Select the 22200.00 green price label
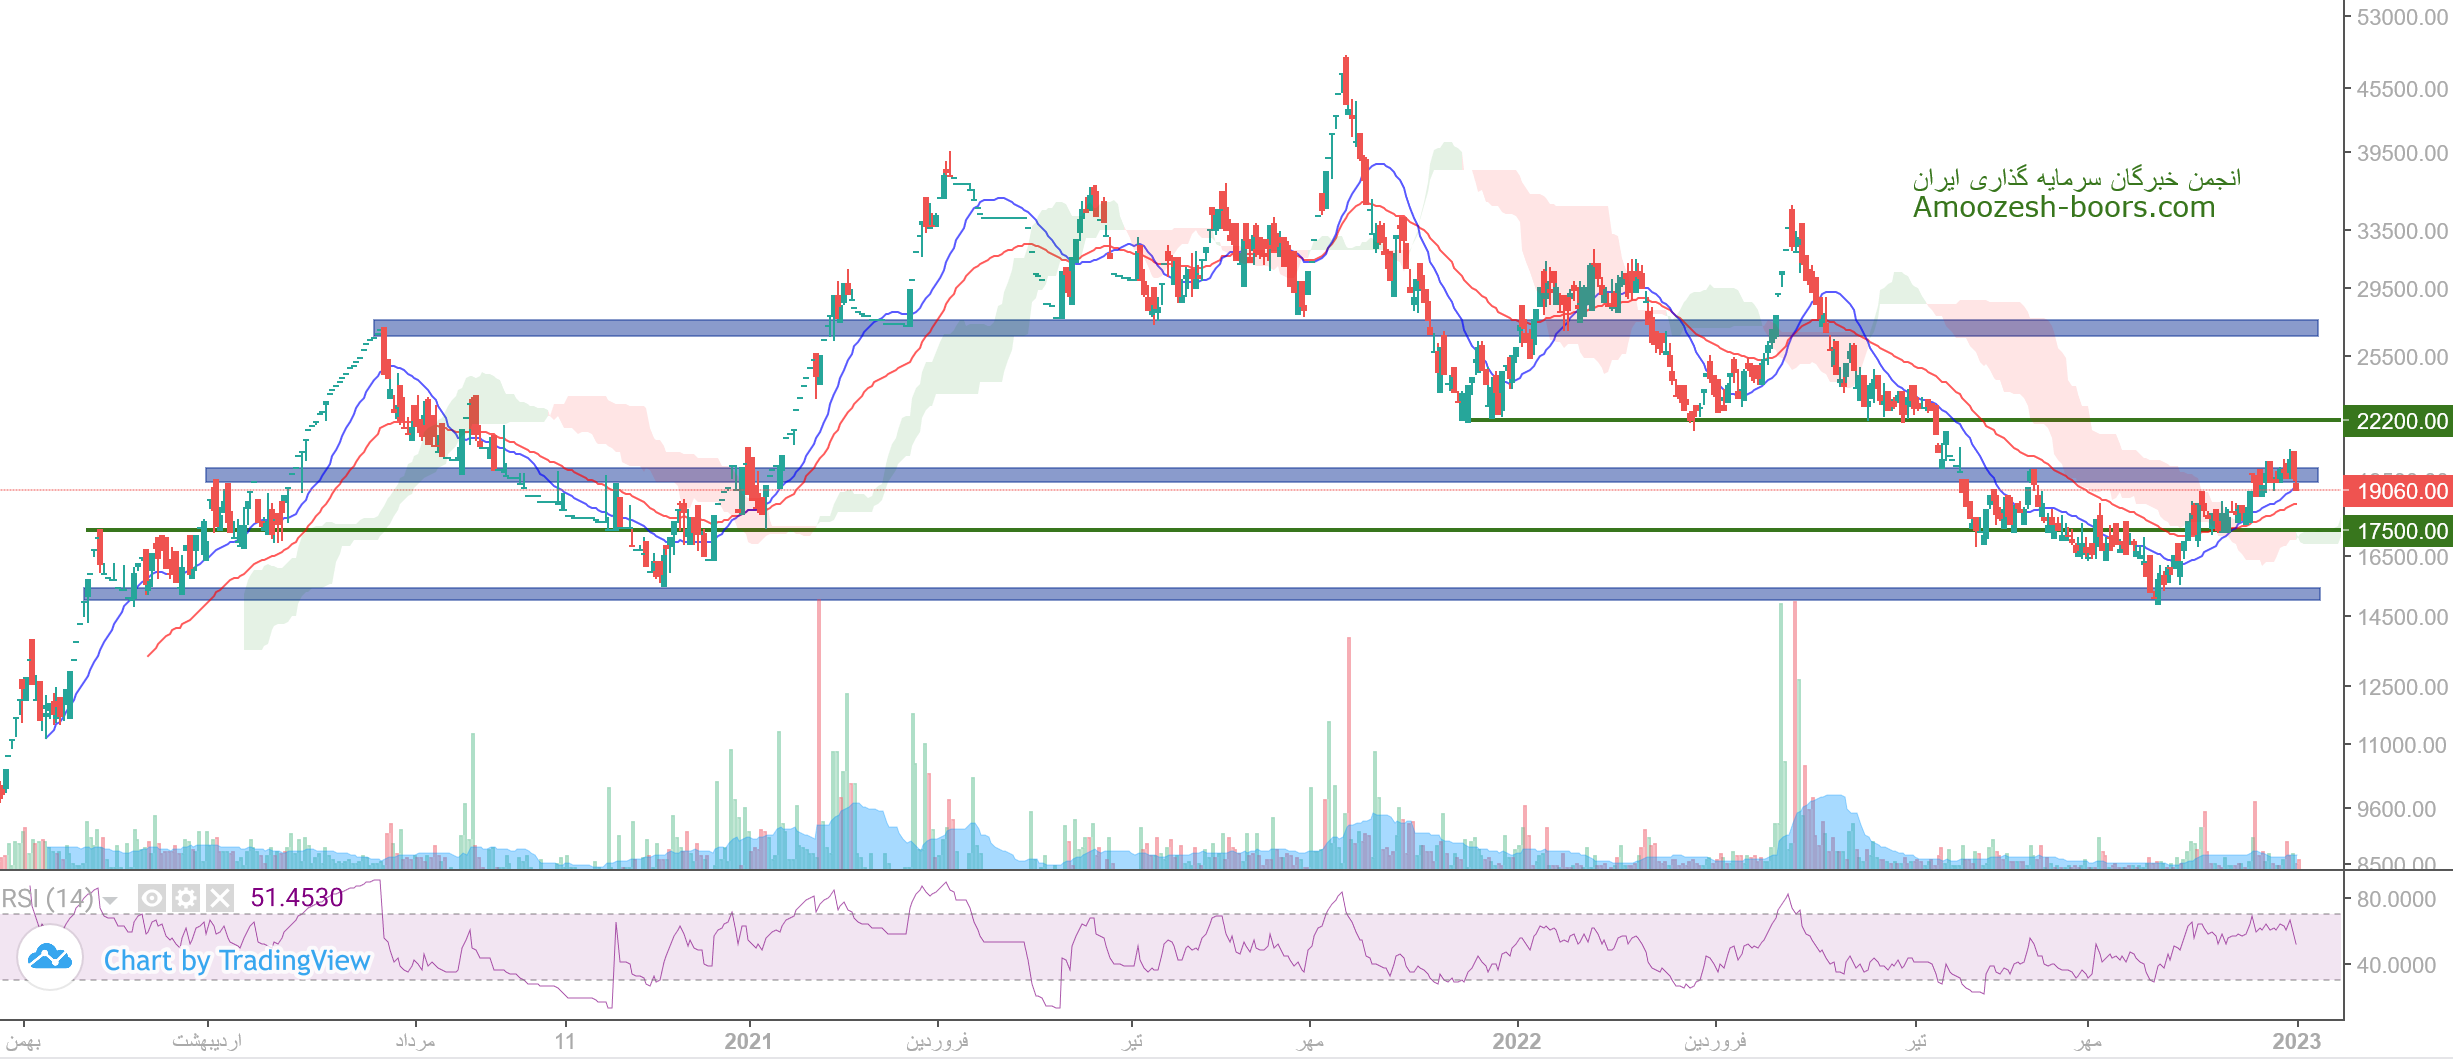Viewport: 2453px width, 1059px height. click(2401, 421)
